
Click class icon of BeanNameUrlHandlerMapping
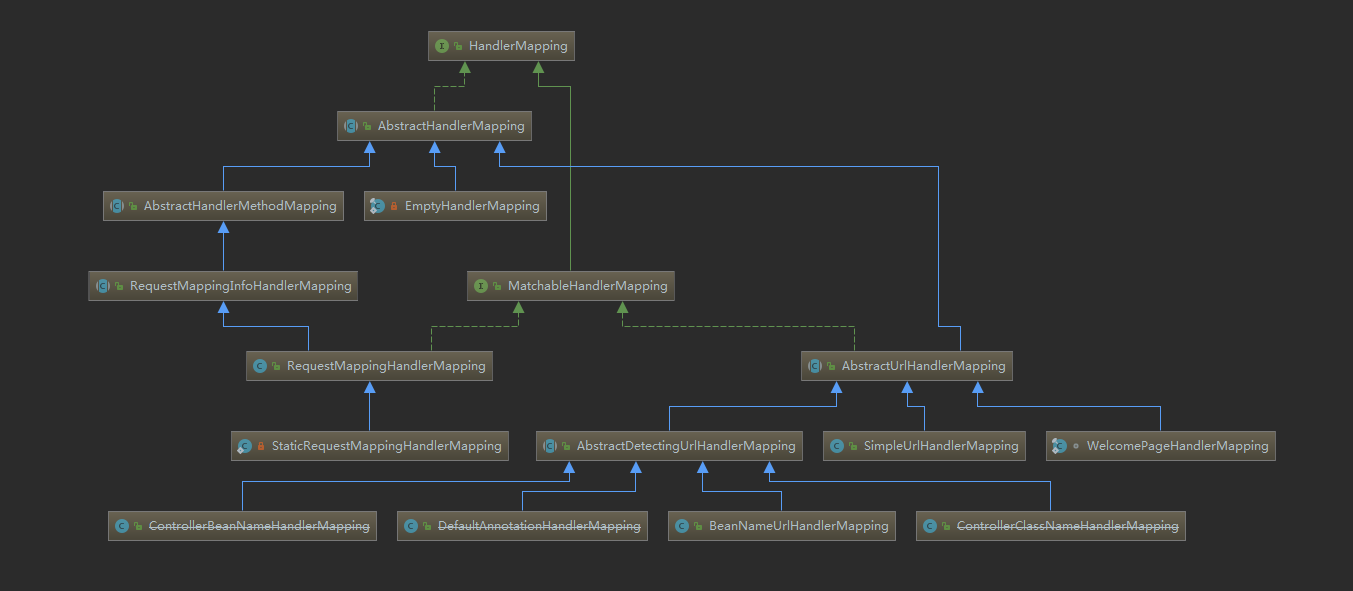(x=681, y=526)
